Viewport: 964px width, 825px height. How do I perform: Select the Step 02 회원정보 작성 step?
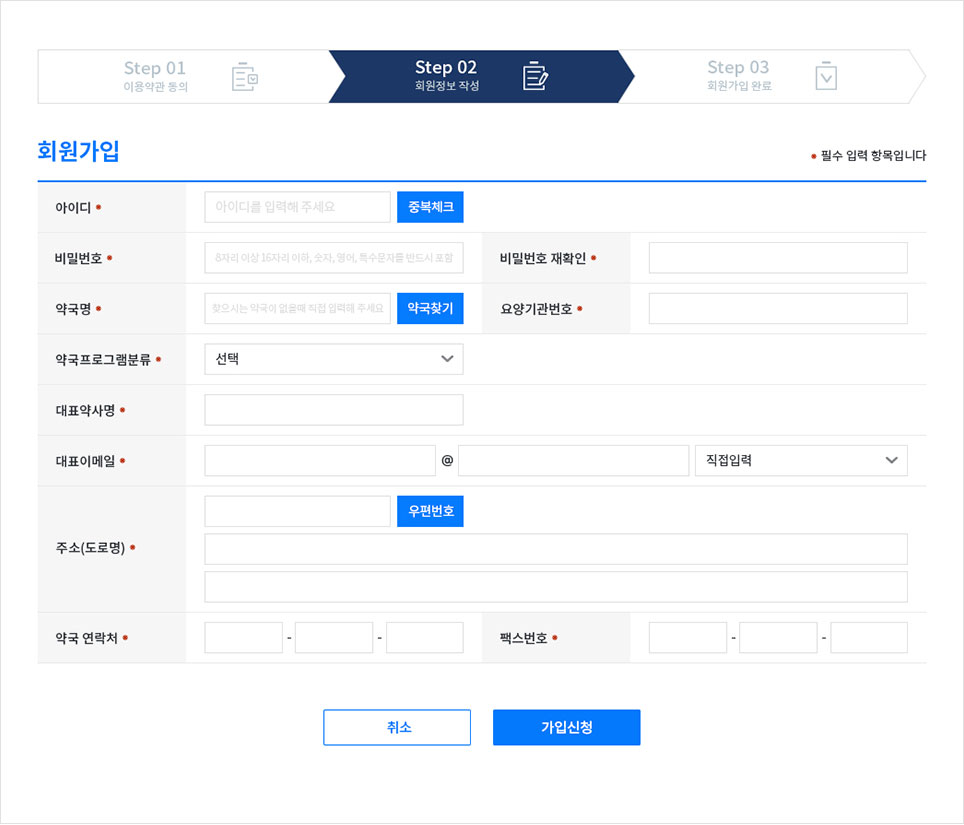point(445,75)
